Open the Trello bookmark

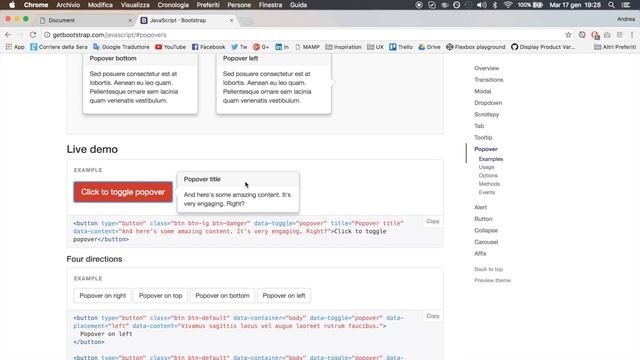(401, 47)
